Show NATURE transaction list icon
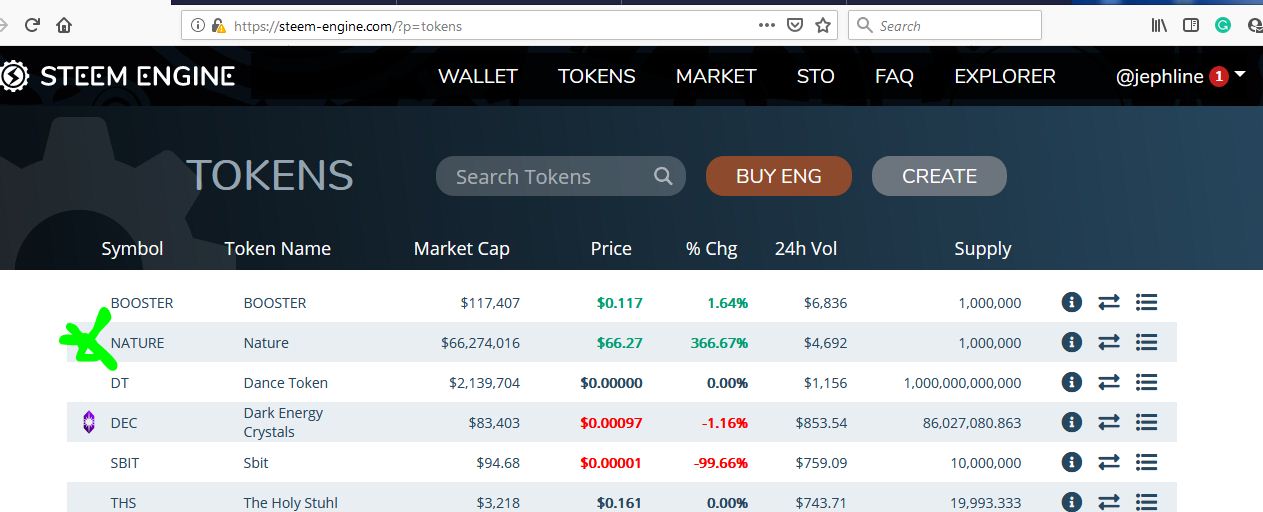Image resolution: width=1263 pixels, height=512 pixels. pyautogui.click(x=1146, y=342)
